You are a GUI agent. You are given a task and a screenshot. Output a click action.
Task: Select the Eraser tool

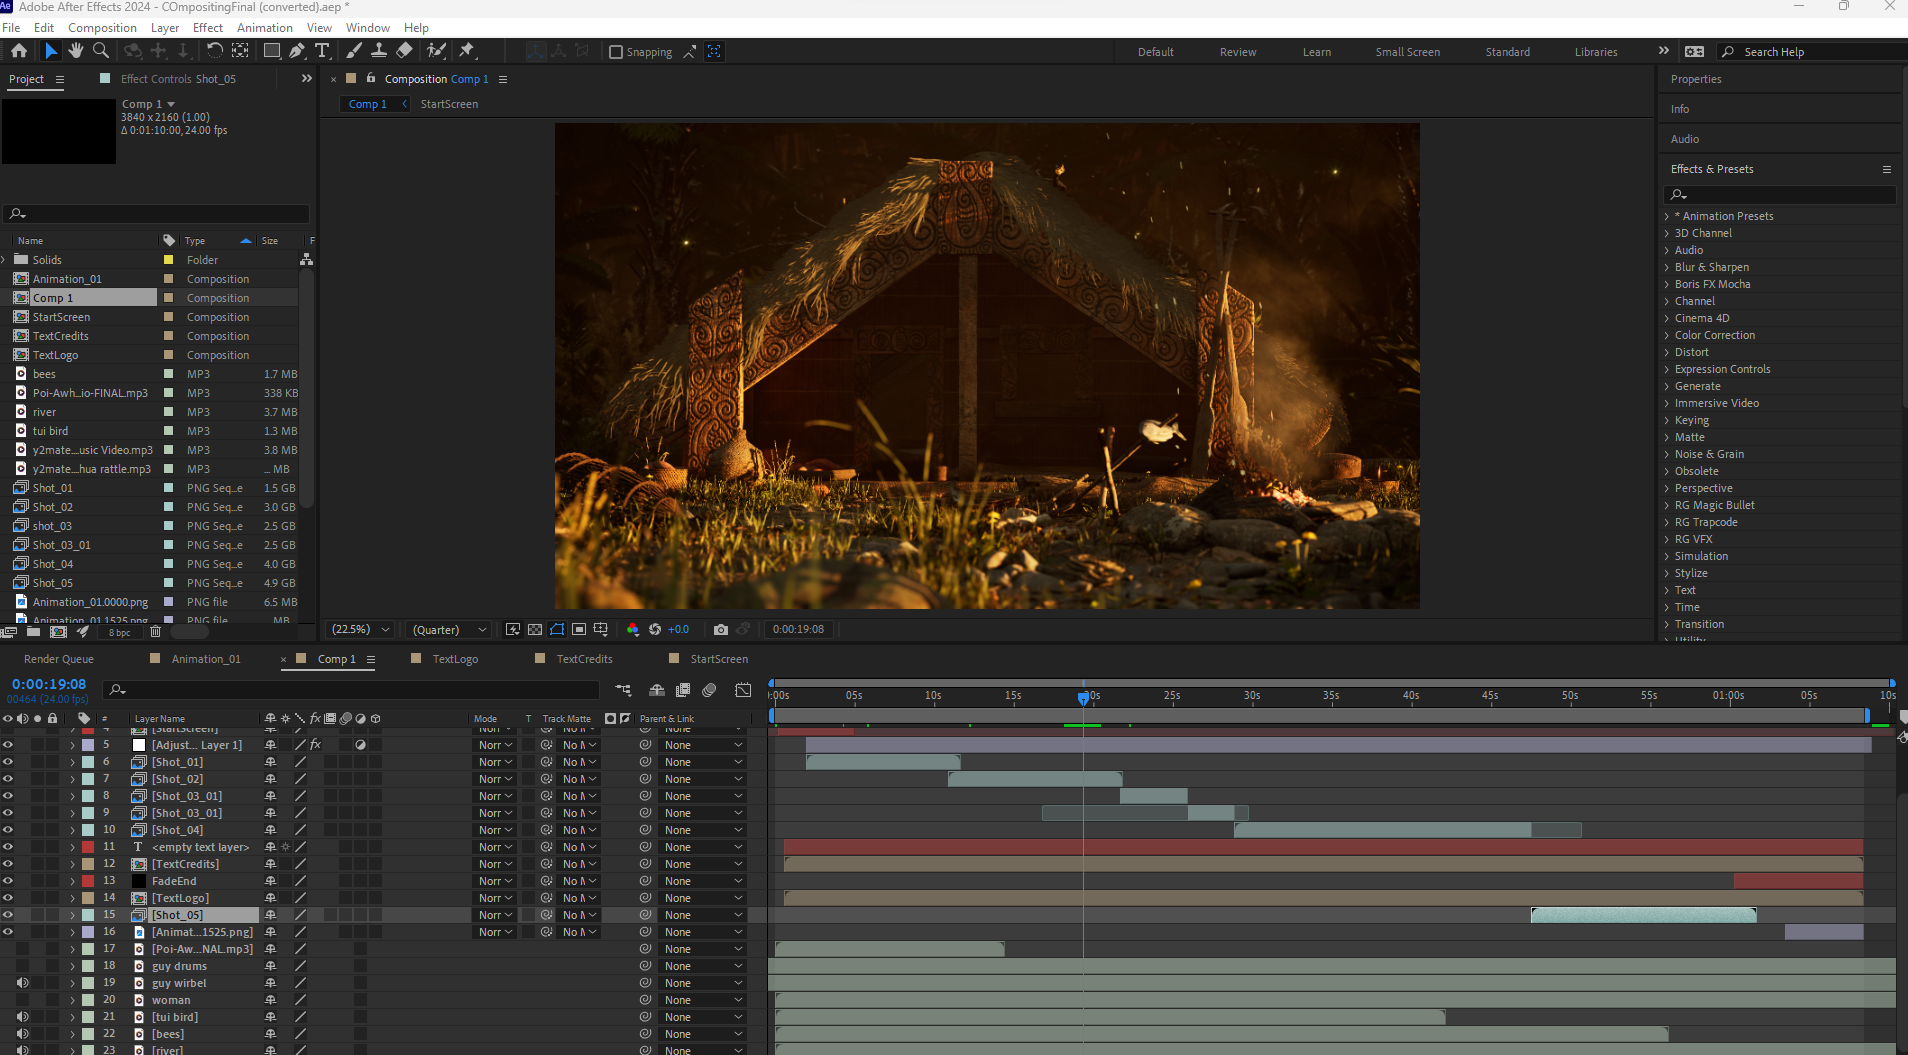(404, 51)
